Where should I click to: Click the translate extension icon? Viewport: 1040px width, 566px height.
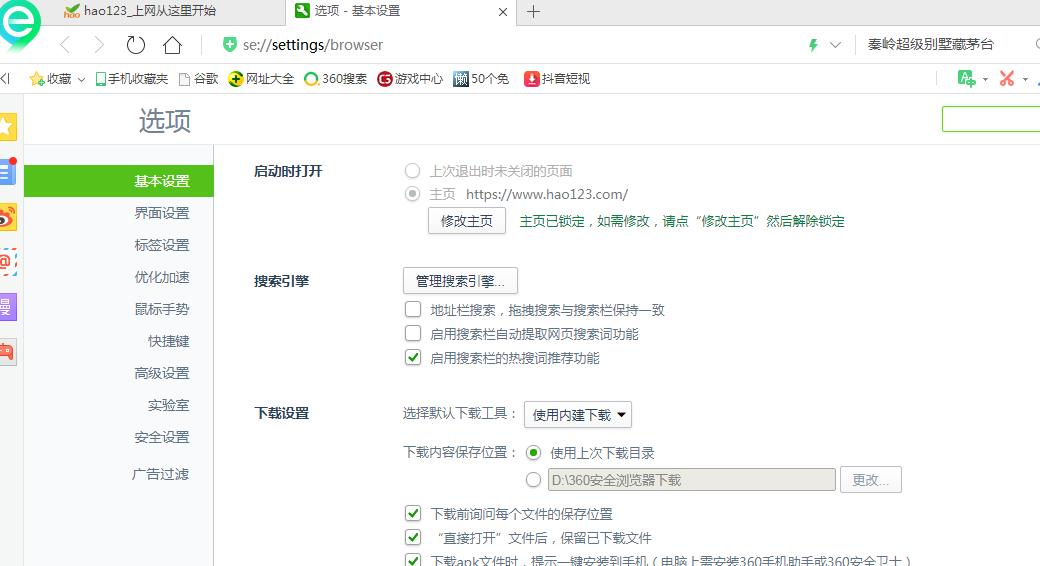click(x=966, y=79)
